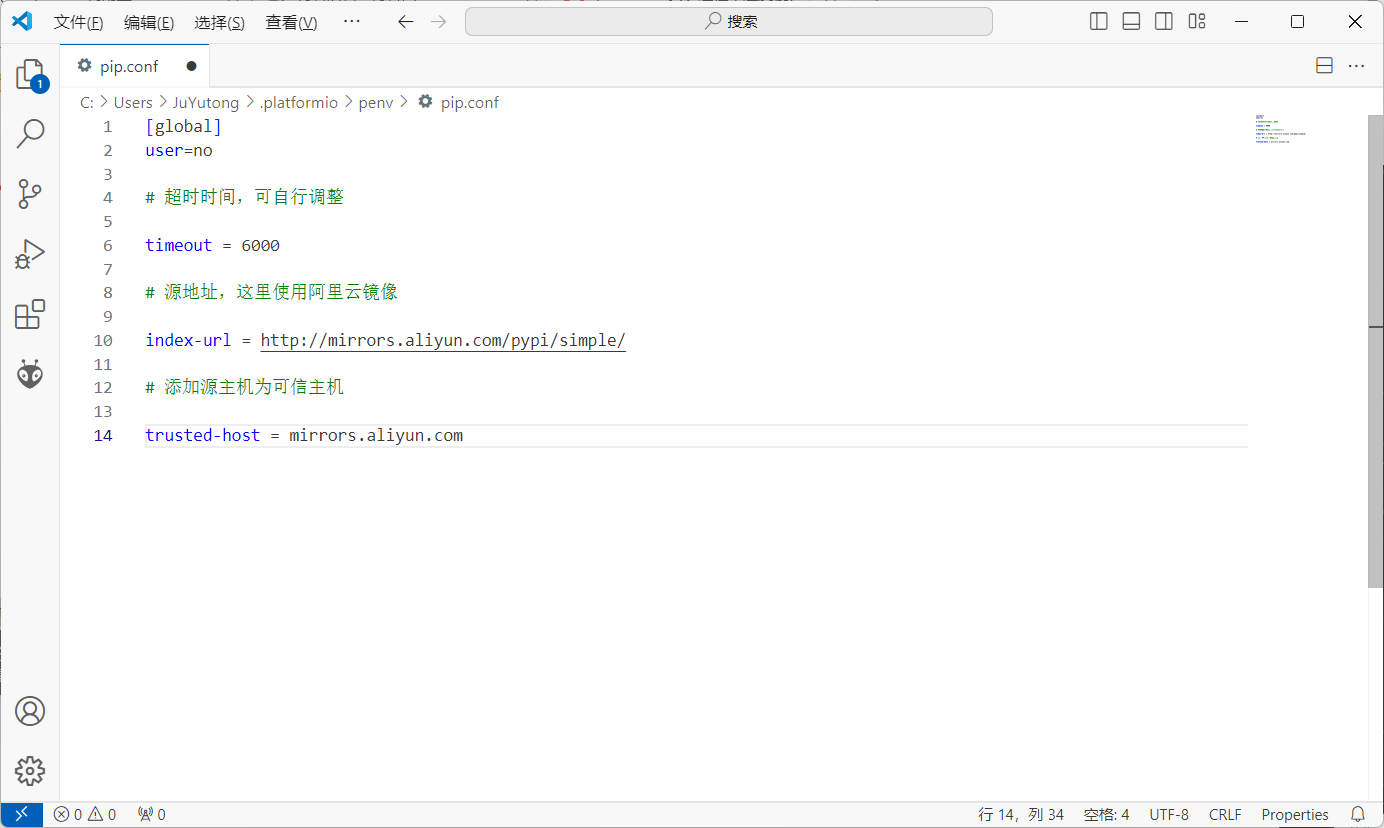Open the Source Control view
Image resolution: width=1384 pixels, height=828 pixels.
[30, 194]
